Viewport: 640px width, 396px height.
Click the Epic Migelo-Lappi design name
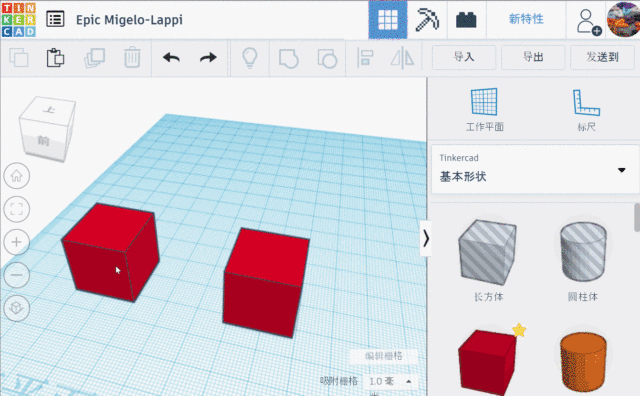[x=129, y=20]
